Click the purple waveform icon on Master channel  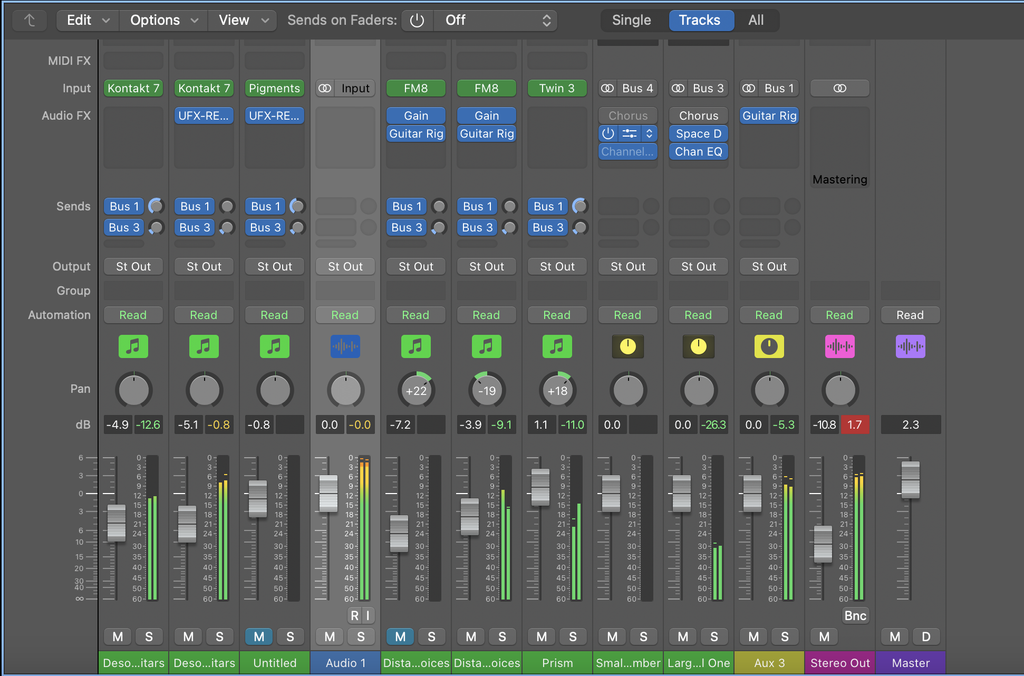910,346
